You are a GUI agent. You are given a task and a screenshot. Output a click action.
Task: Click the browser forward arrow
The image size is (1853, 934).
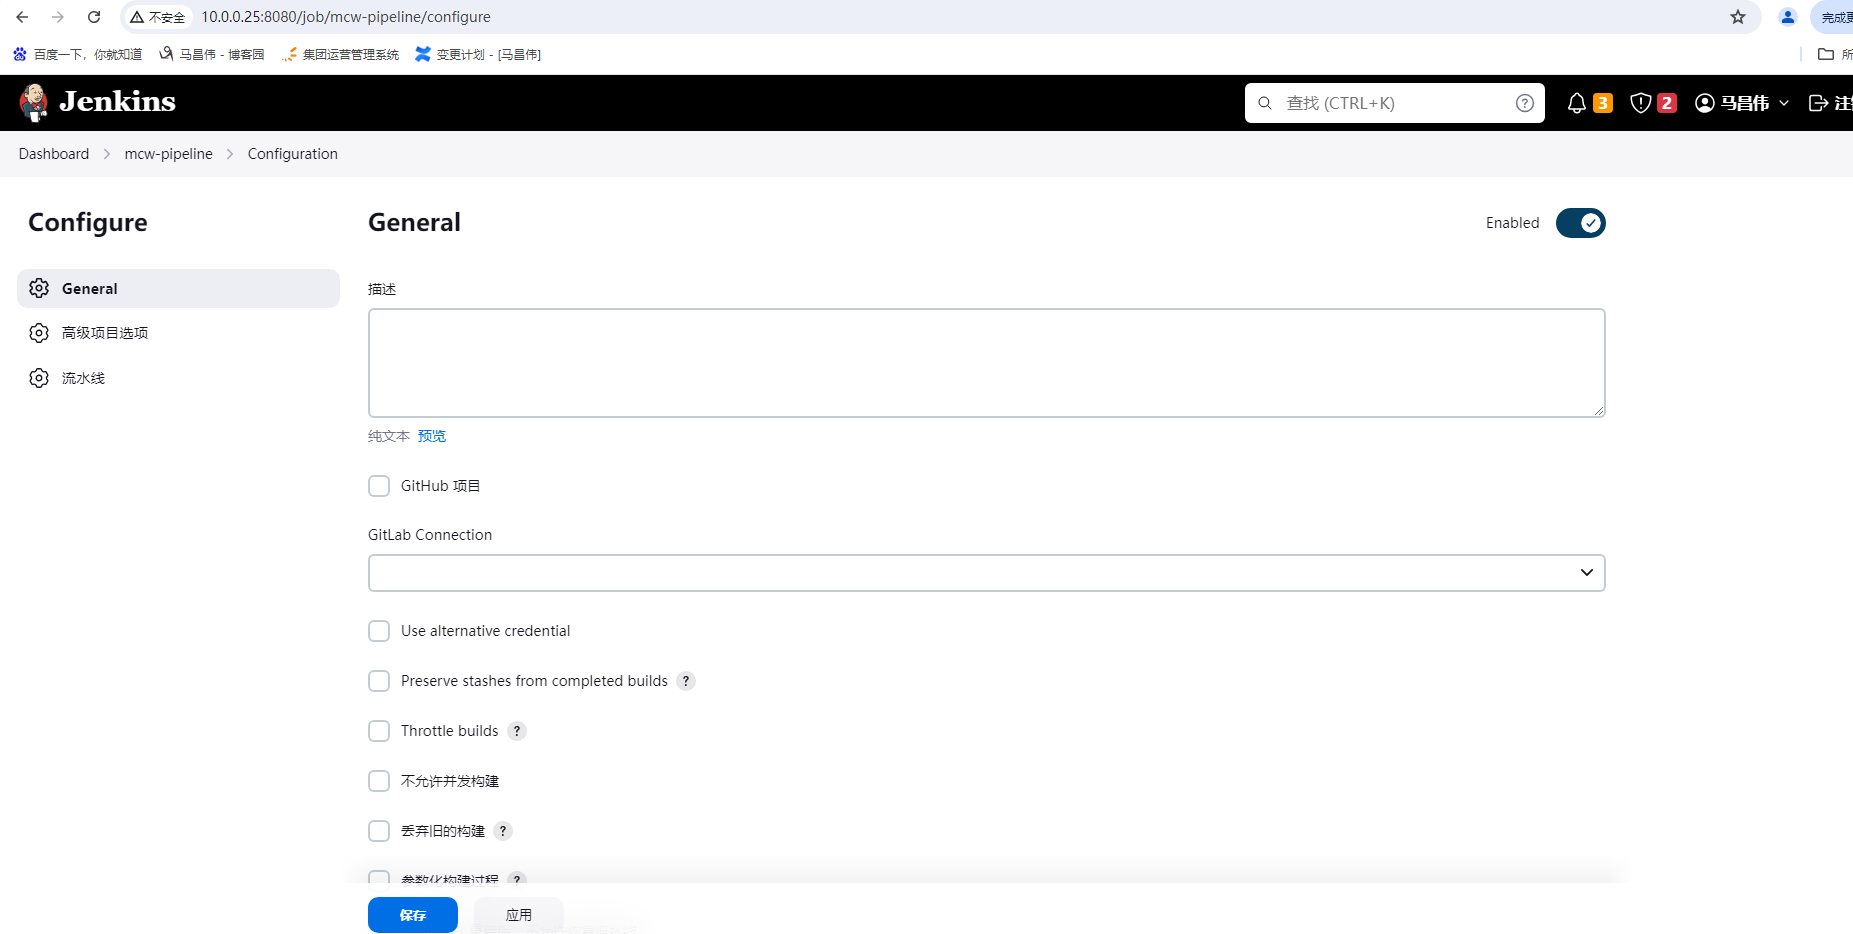click(x=58, y=17)
